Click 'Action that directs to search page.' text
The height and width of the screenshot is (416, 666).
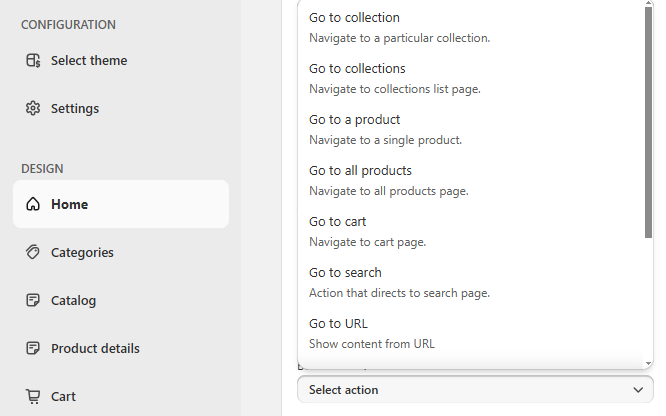click(x=399, y=293)
